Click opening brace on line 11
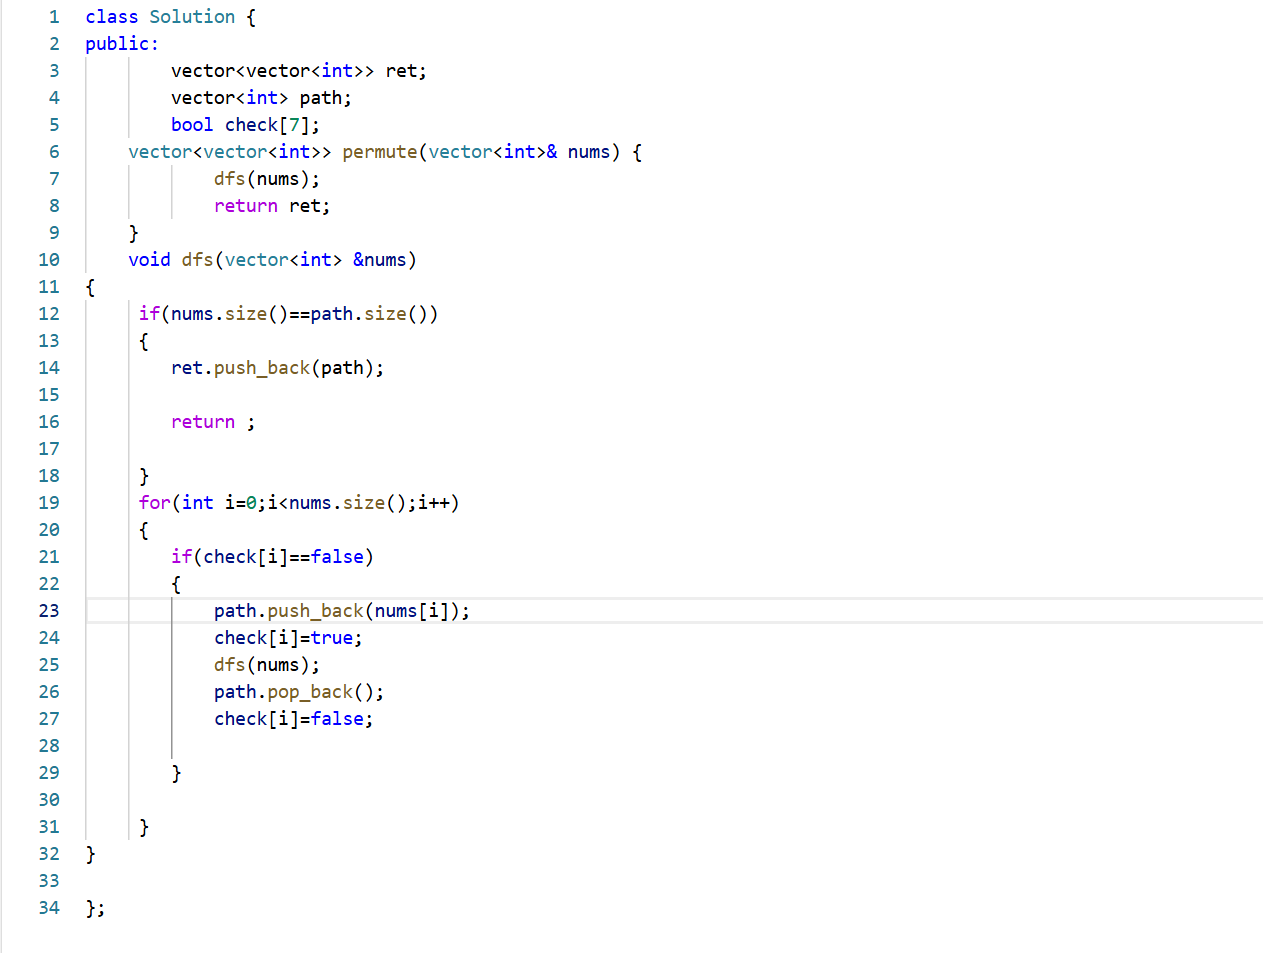1263x953 pixels. [90, 287]
